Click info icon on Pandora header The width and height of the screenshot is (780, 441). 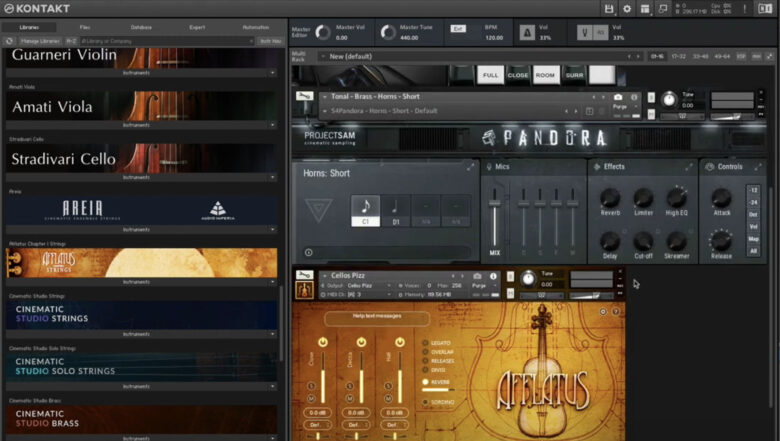pyautogui.click(x=634, y=97)
